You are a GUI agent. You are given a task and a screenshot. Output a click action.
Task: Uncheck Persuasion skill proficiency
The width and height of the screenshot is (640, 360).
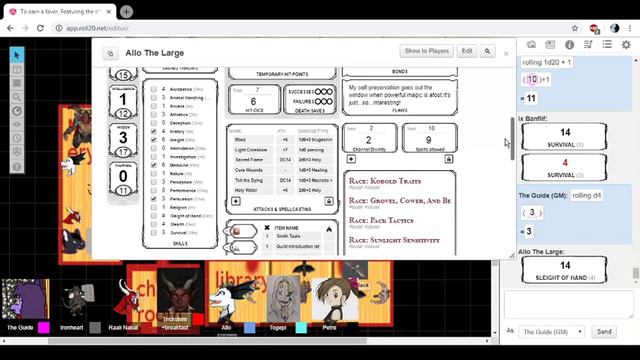coord(153,199)
